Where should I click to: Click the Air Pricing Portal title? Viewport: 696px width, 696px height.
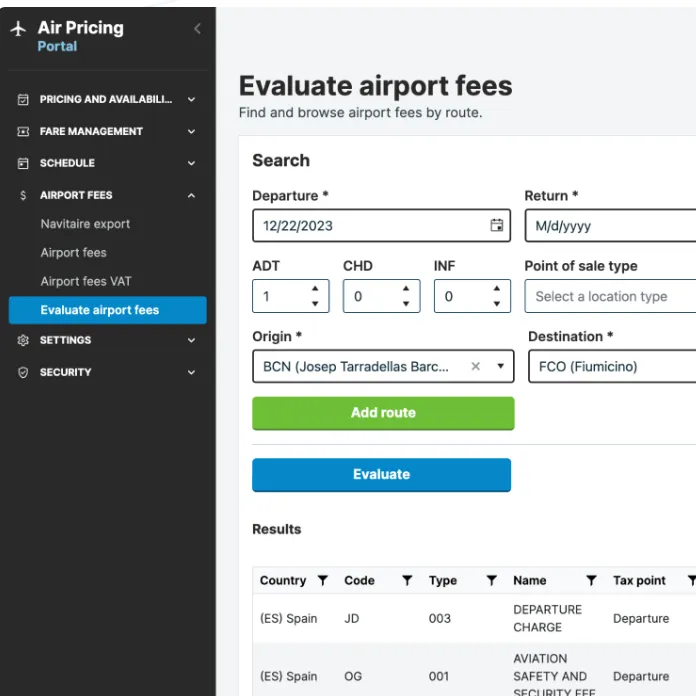click(x=80, y=36)
